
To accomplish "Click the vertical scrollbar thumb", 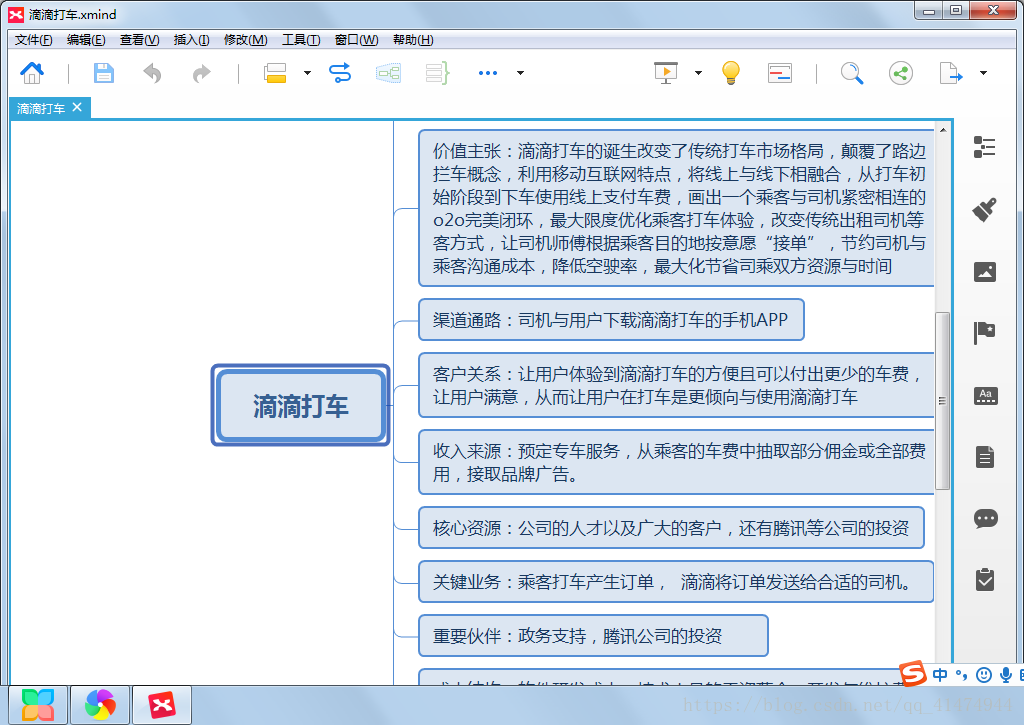I will point(942,400).
